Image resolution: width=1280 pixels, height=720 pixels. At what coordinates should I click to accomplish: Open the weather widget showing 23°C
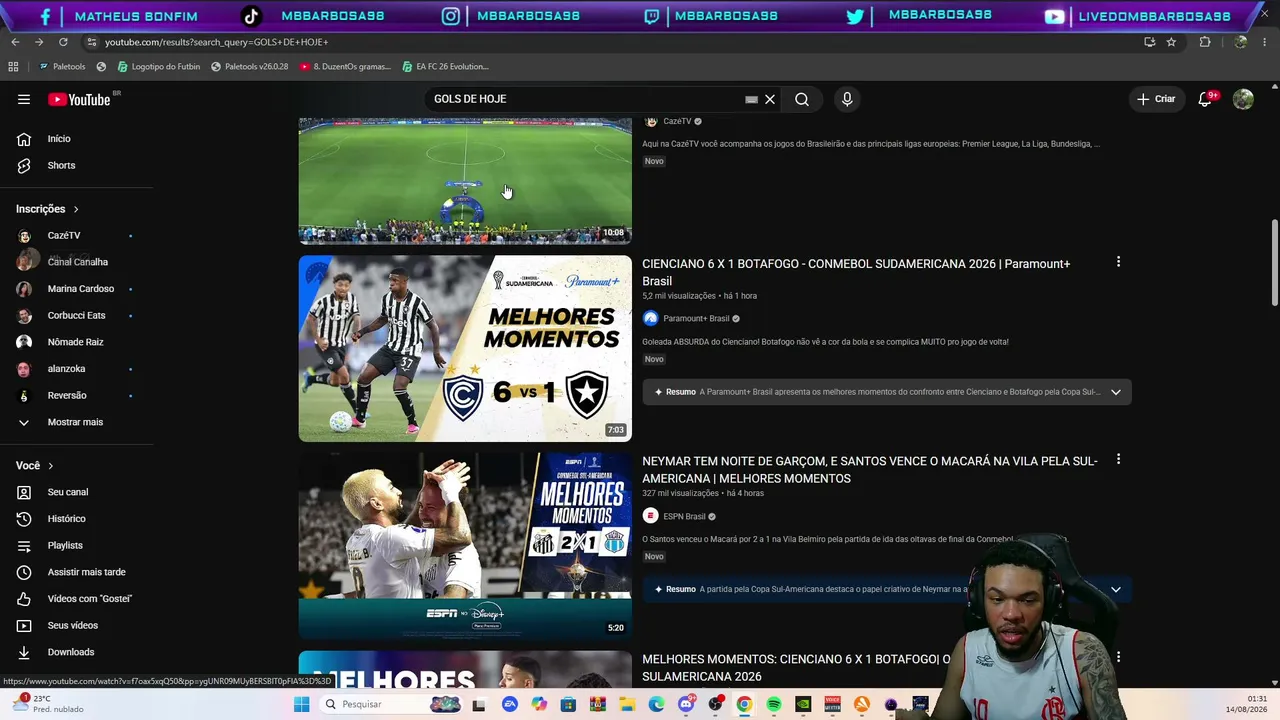click(x=50, y=704)
